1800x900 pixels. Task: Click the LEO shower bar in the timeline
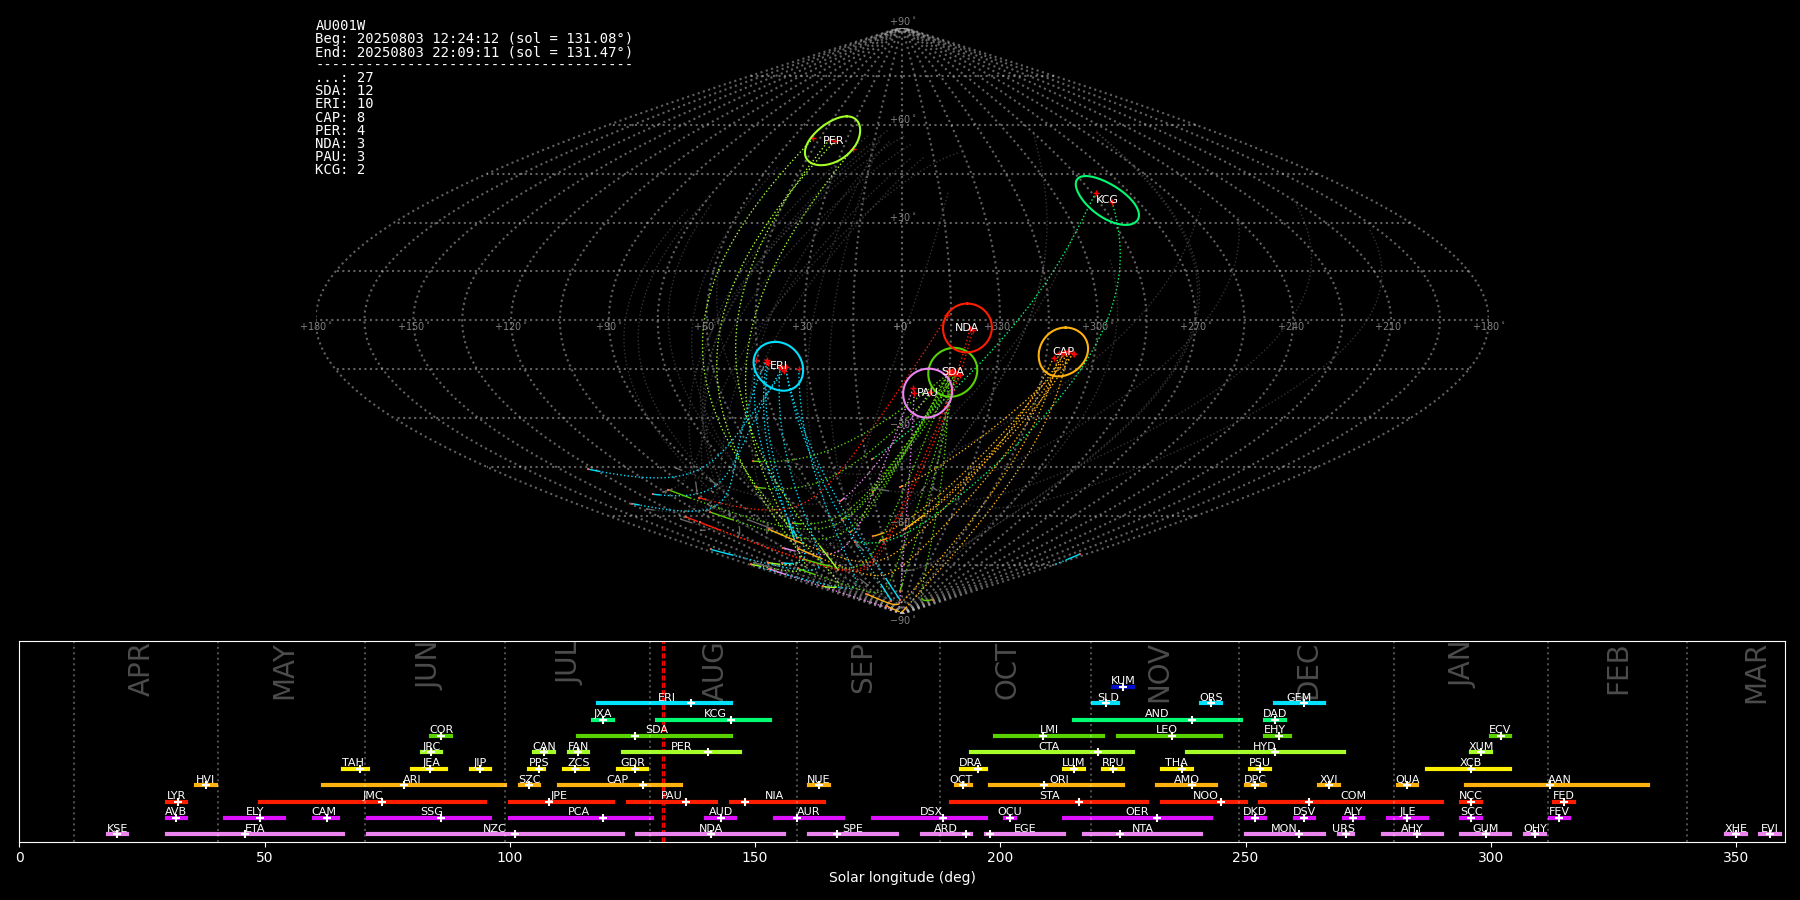pos(1169,736)
